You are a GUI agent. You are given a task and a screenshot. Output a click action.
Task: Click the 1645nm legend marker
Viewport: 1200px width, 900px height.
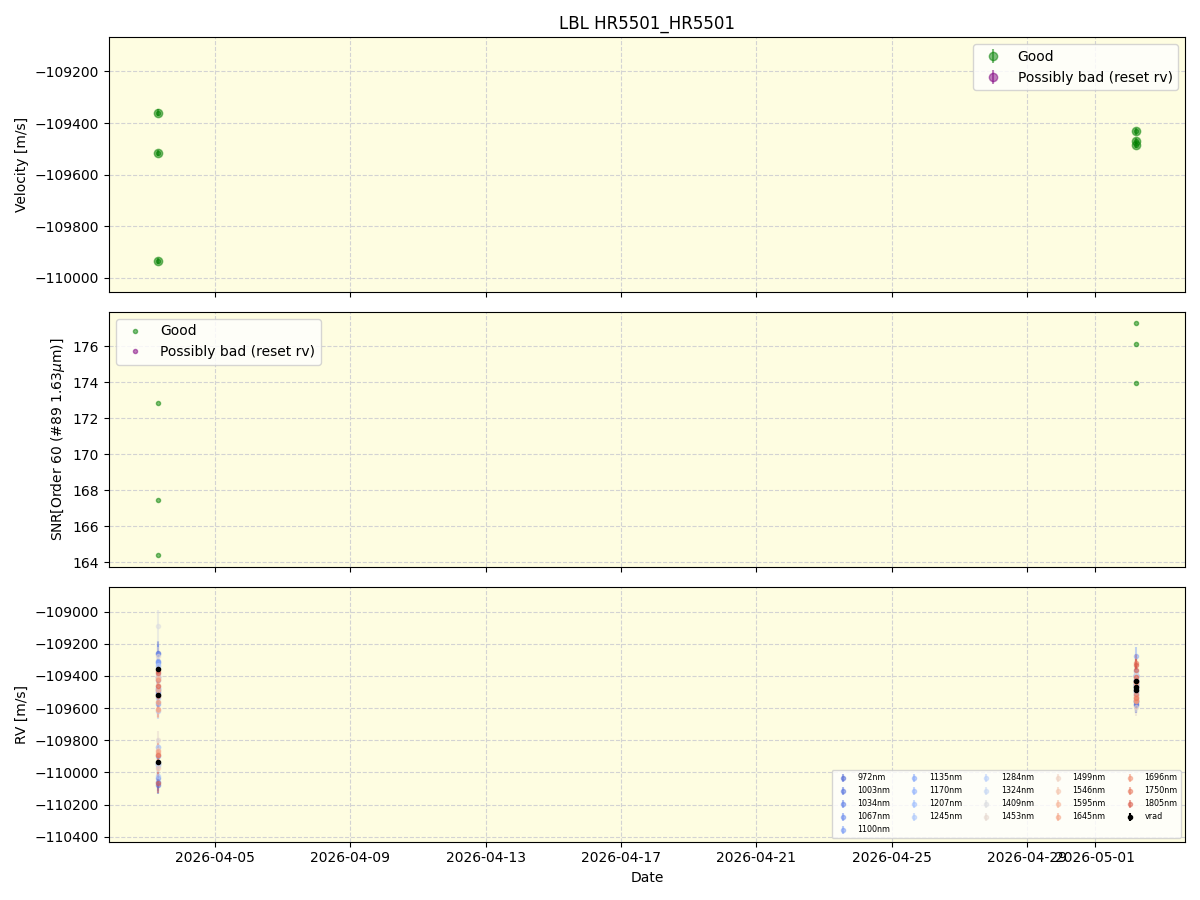[1058, 817]
